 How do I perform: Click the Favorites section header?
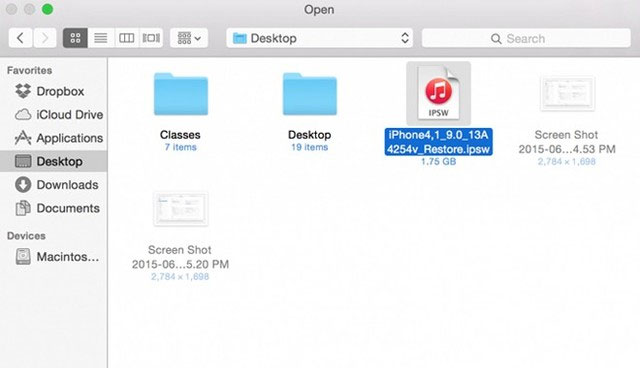coord(29,70)
